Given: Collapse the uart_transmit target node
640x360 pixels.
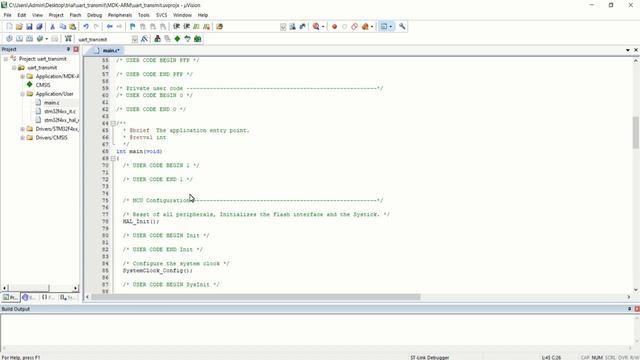Looking at the screenshot, I should 14,68.
